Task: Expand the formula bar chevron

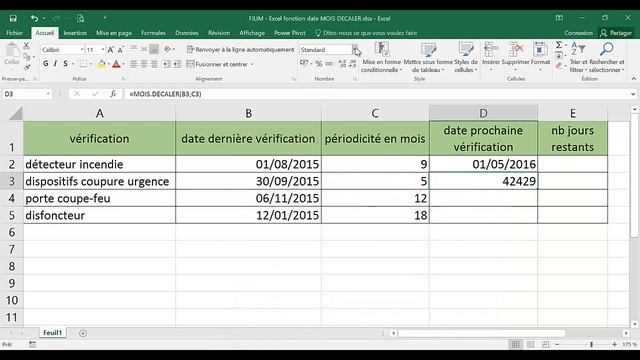Action: [x=633, y=94]
